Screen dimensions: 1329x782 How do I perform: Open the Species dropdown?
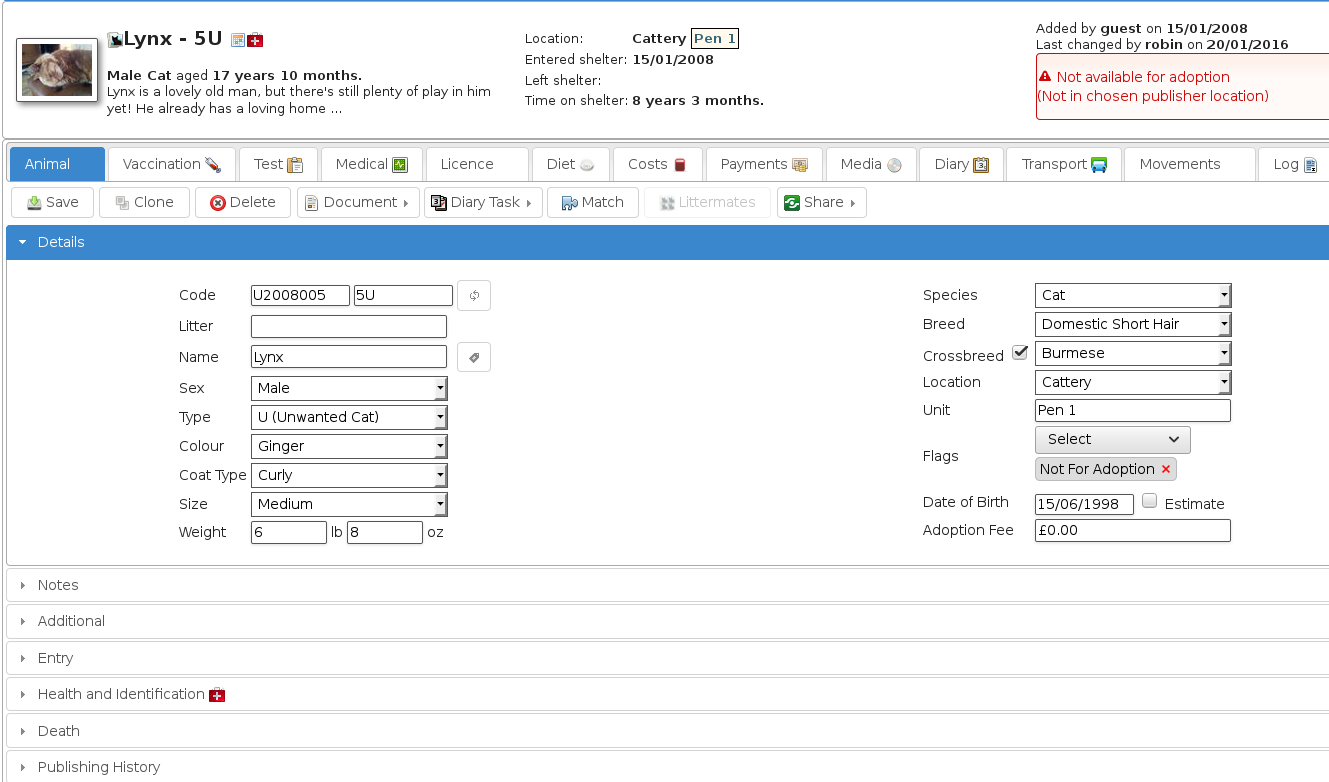click(1132, 295)
